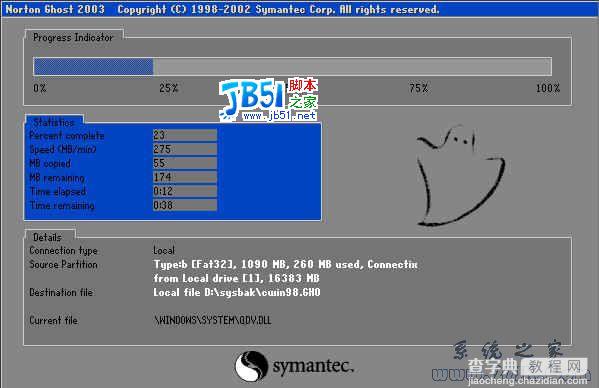Click the Speed (MB/min) label
The image size is (599, 388).
(x=63, y=149)
